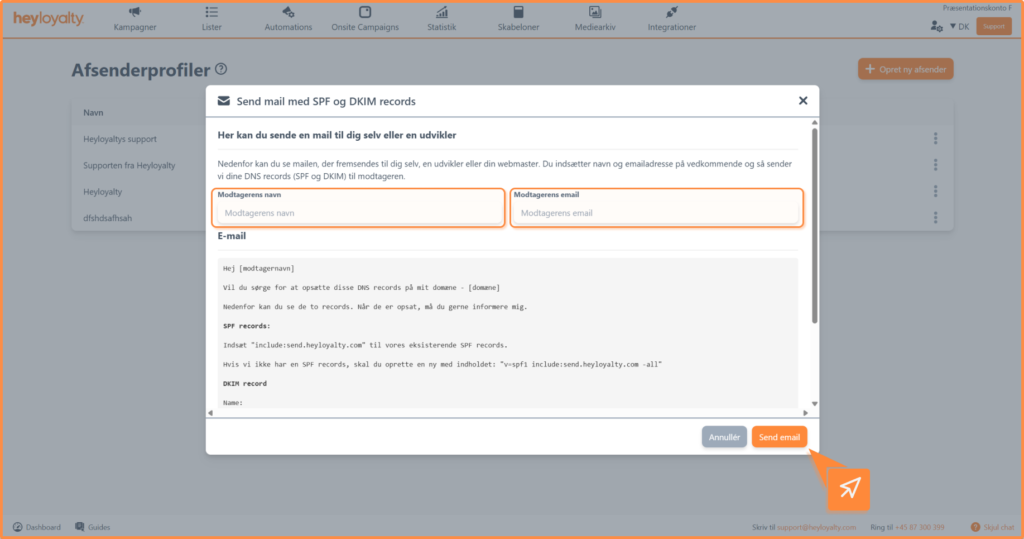Click the dialog's vertical scrollbar
This screenshot has width=1024, height=539.
click(815, 225)
